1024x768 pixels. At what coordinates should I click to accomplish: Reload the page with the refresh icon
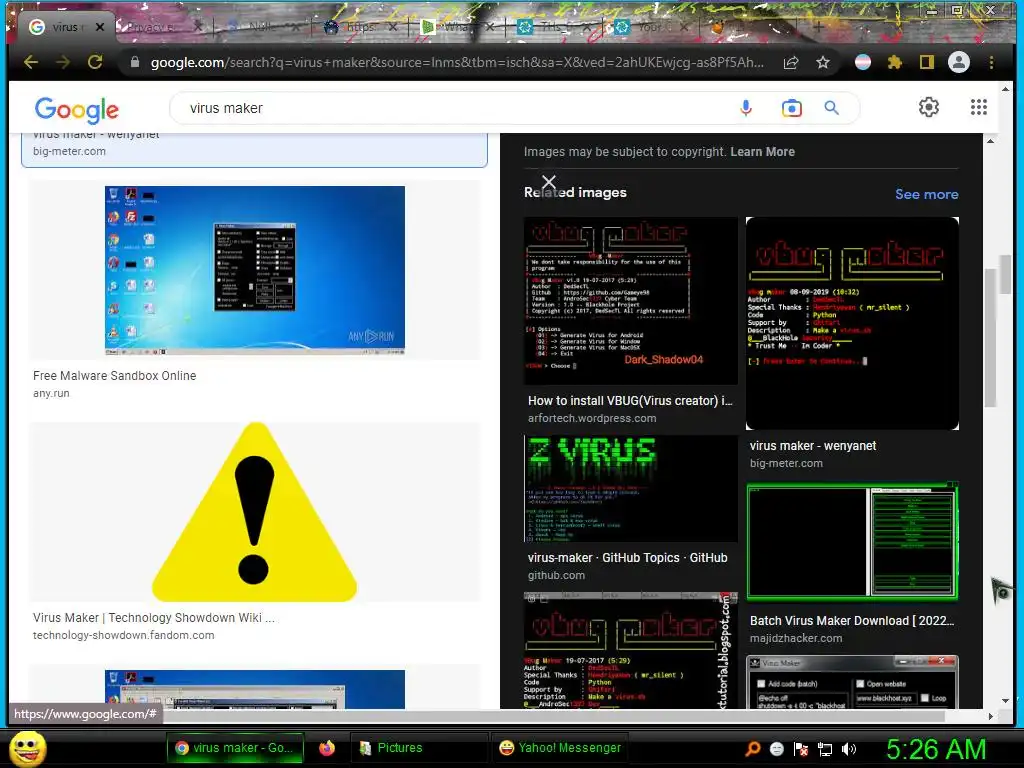tap(95, 62)
